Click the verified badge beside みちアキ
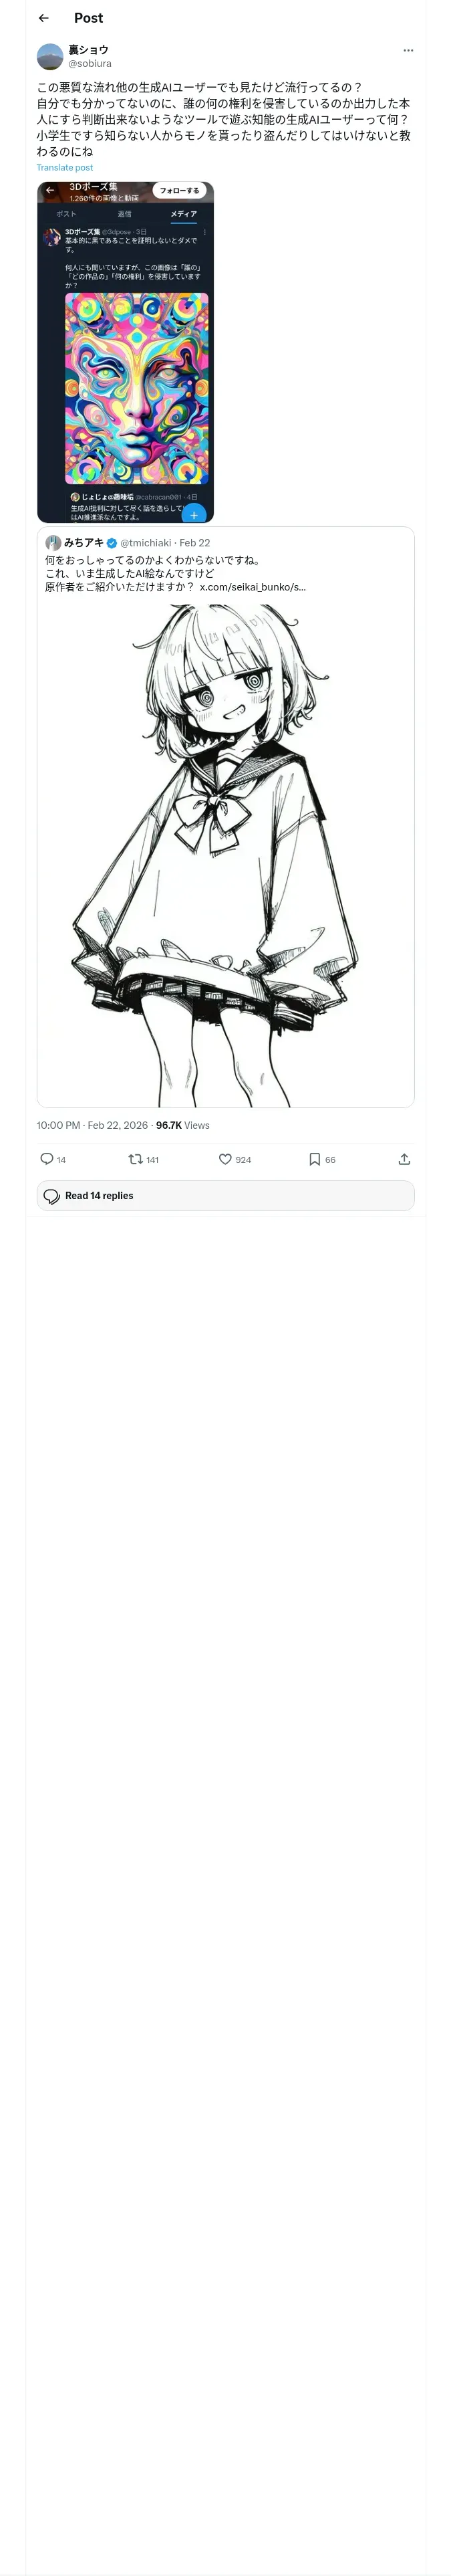This screenshot has height=2576, width=451. pos(112,543)
